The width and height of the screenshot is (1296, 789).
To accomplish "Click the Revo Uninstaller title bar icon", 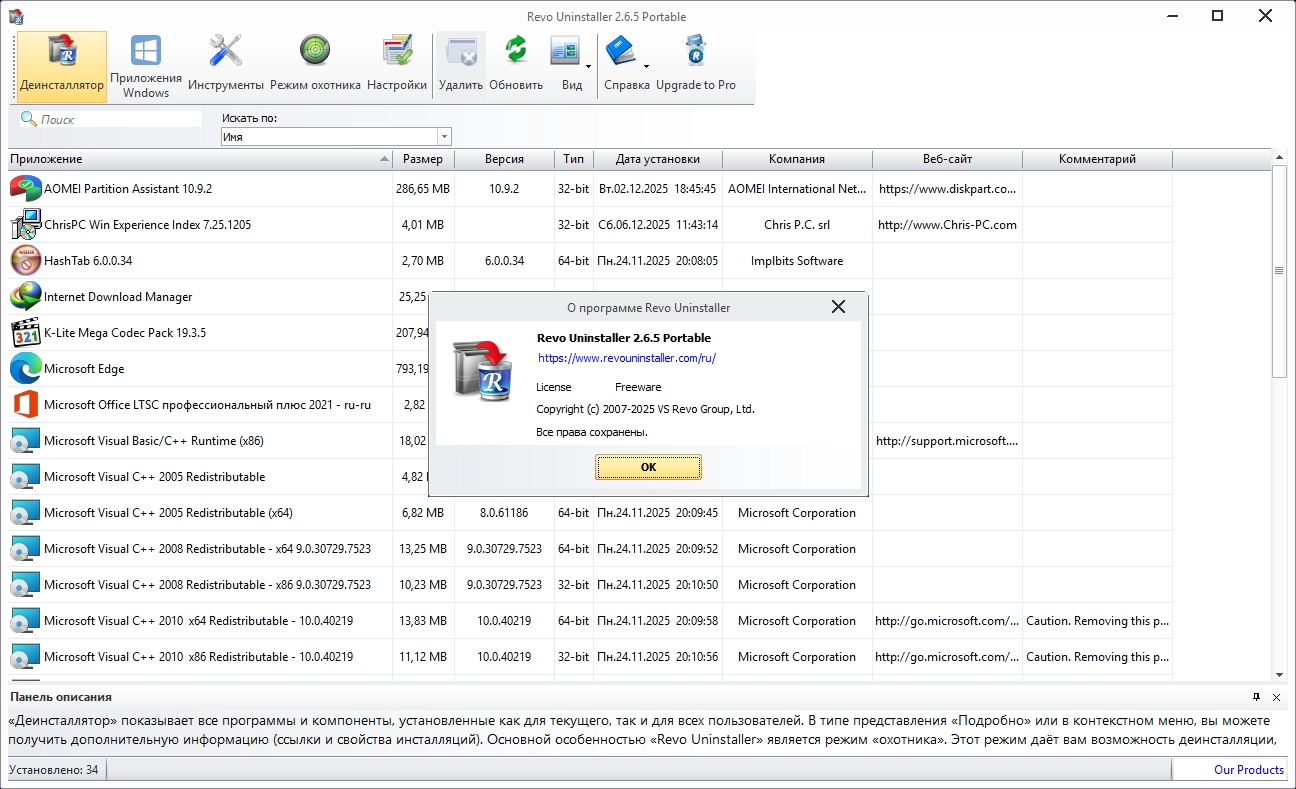I will (x=15, y=16).
